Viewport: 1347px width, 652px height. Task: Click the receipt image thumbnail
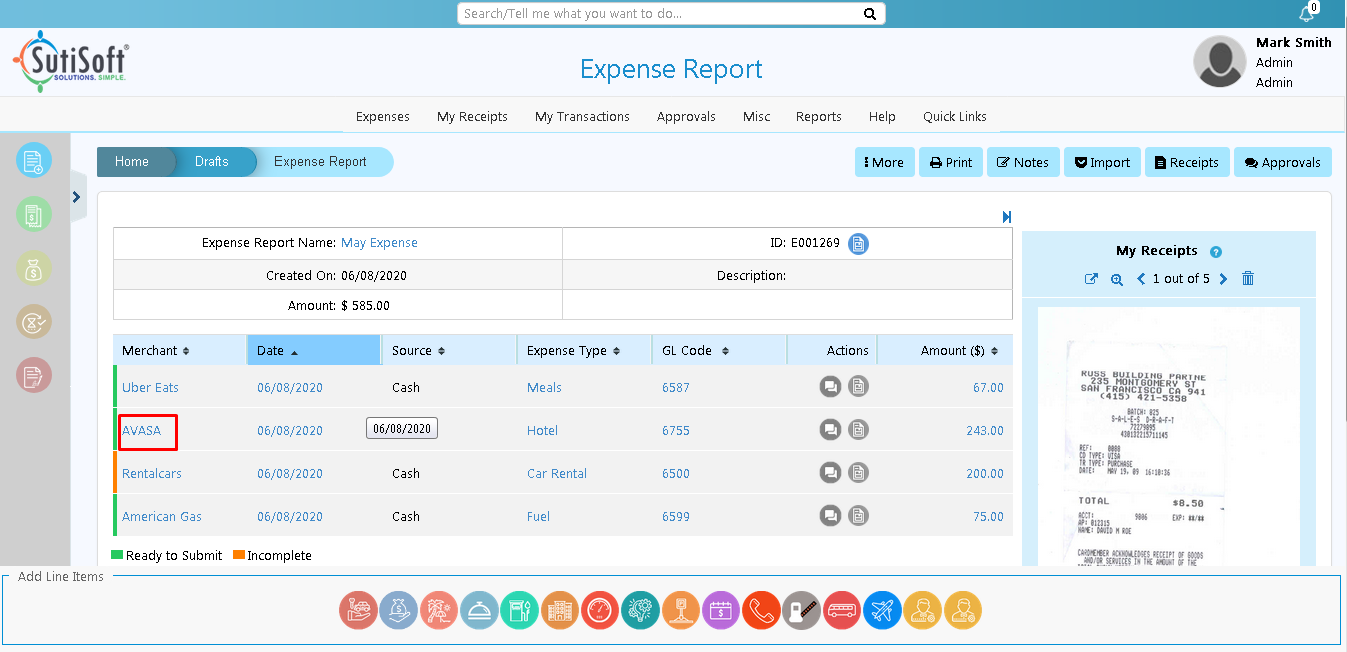point(1169,436)
